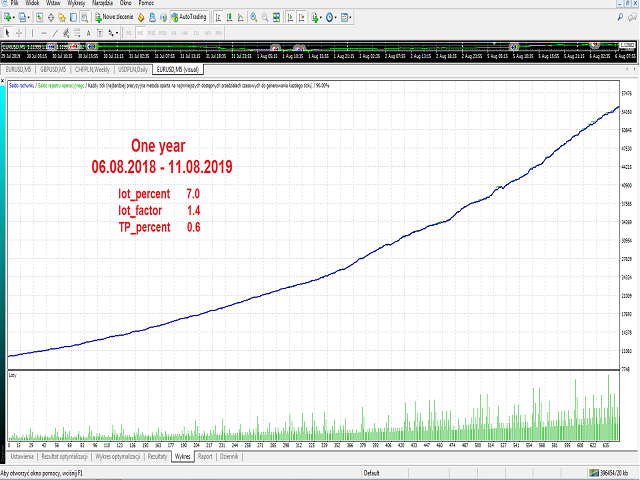Switch to the CHFPLN,Weekly chart tab

point(93,70)
